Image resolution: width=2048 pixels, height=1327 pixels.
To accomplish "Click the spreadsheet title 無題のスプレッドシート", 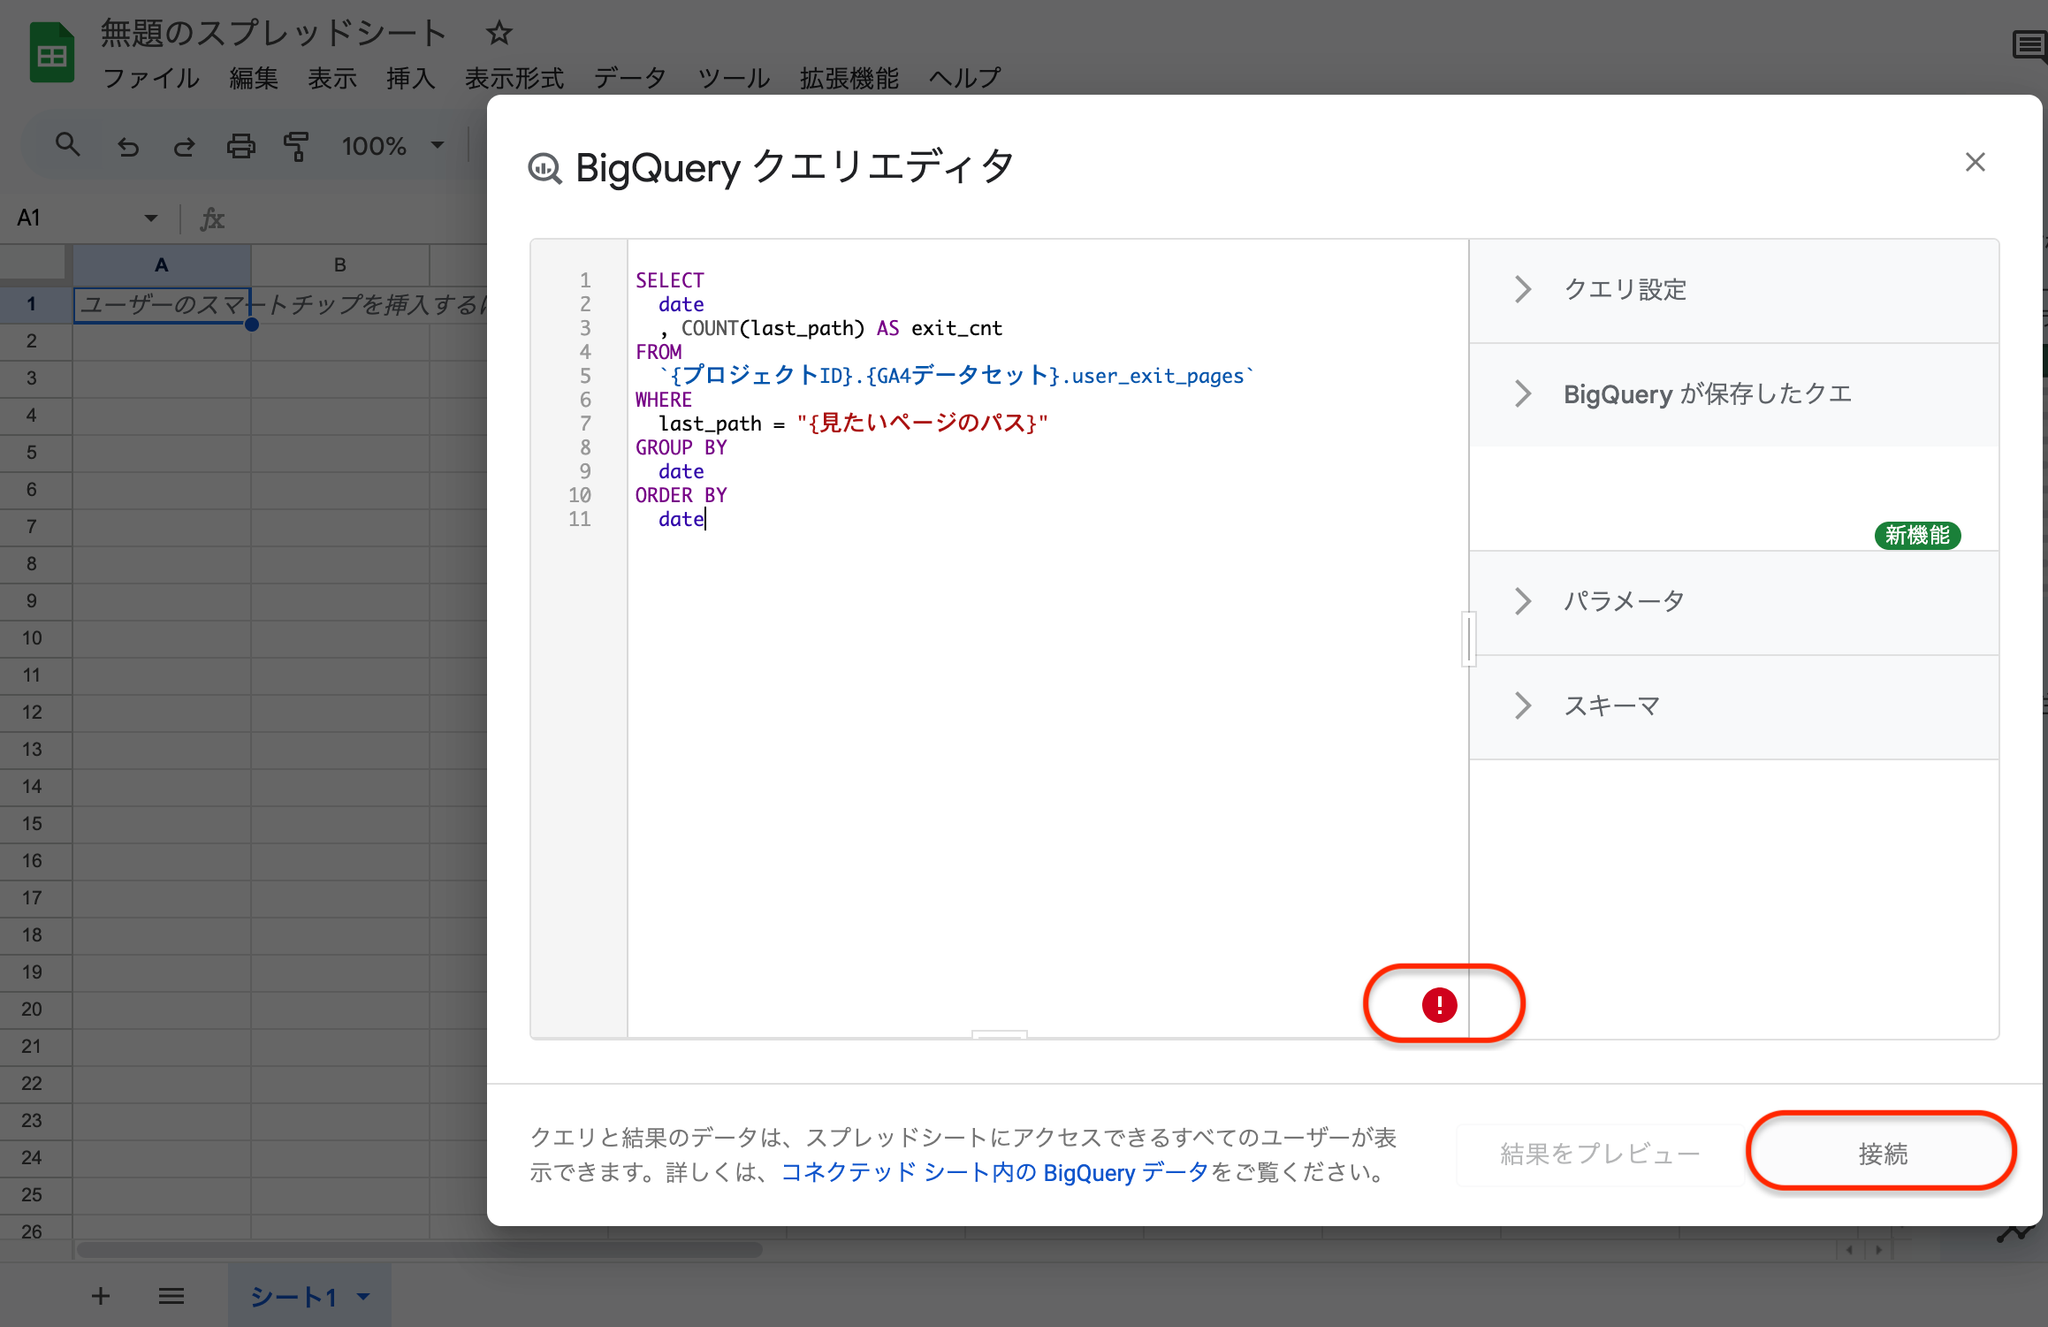I will point(273,34).
